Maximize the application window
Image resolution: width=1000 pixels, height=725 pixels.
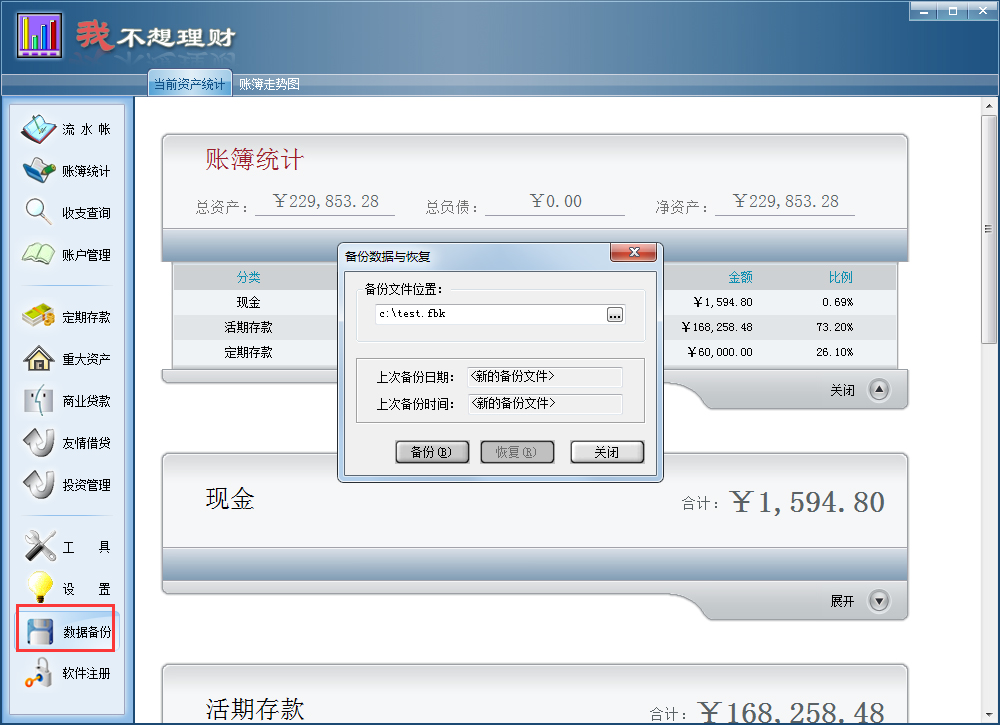tap(953, 11)
